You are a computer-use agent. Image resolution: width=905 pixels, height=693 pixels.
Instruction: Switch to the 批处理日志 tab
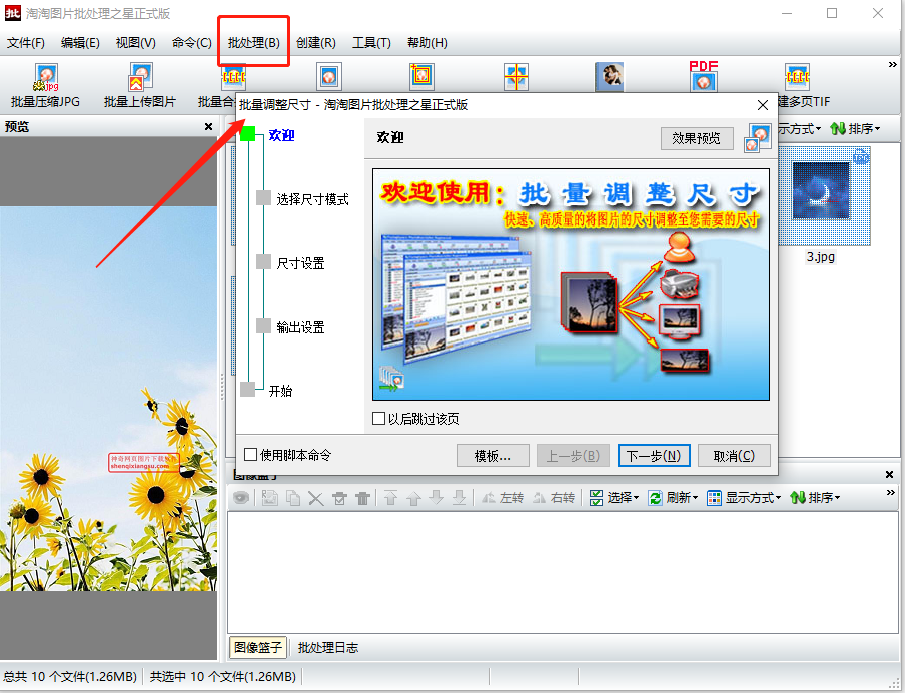(x=328, y=647)
